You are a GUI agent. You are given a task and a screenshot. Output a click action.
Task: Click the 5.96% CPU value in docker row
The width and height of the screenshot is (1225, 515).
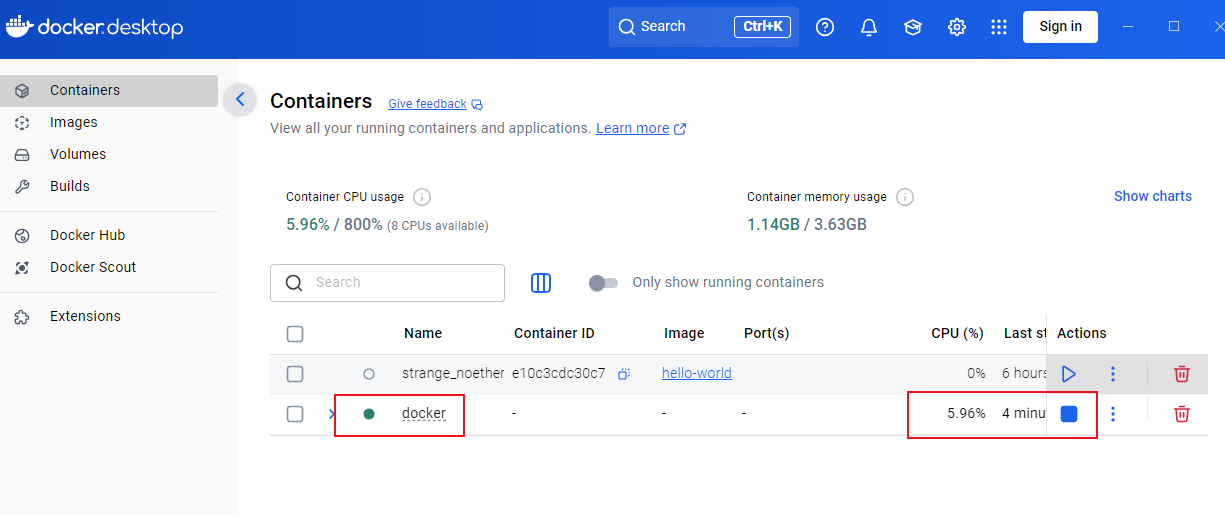966,413
